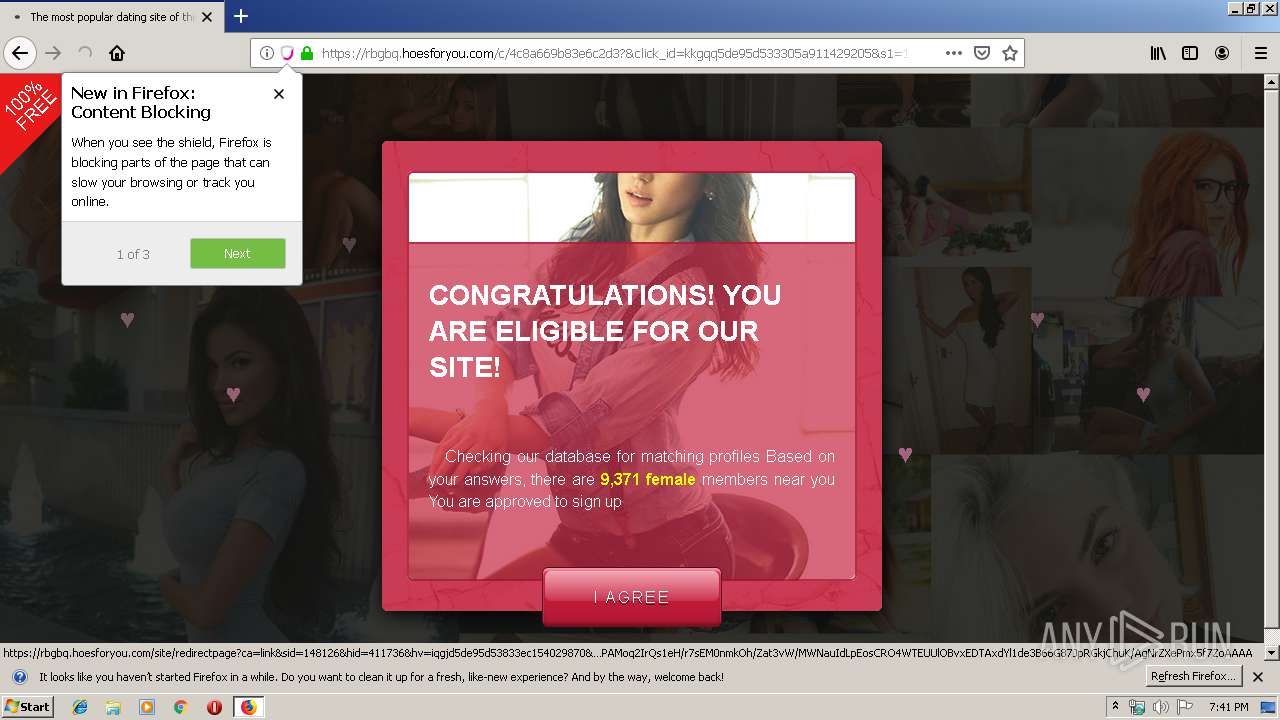Click the I AGREE button
The width and height of the screenshot is (1280, 720).
[631, 597]
